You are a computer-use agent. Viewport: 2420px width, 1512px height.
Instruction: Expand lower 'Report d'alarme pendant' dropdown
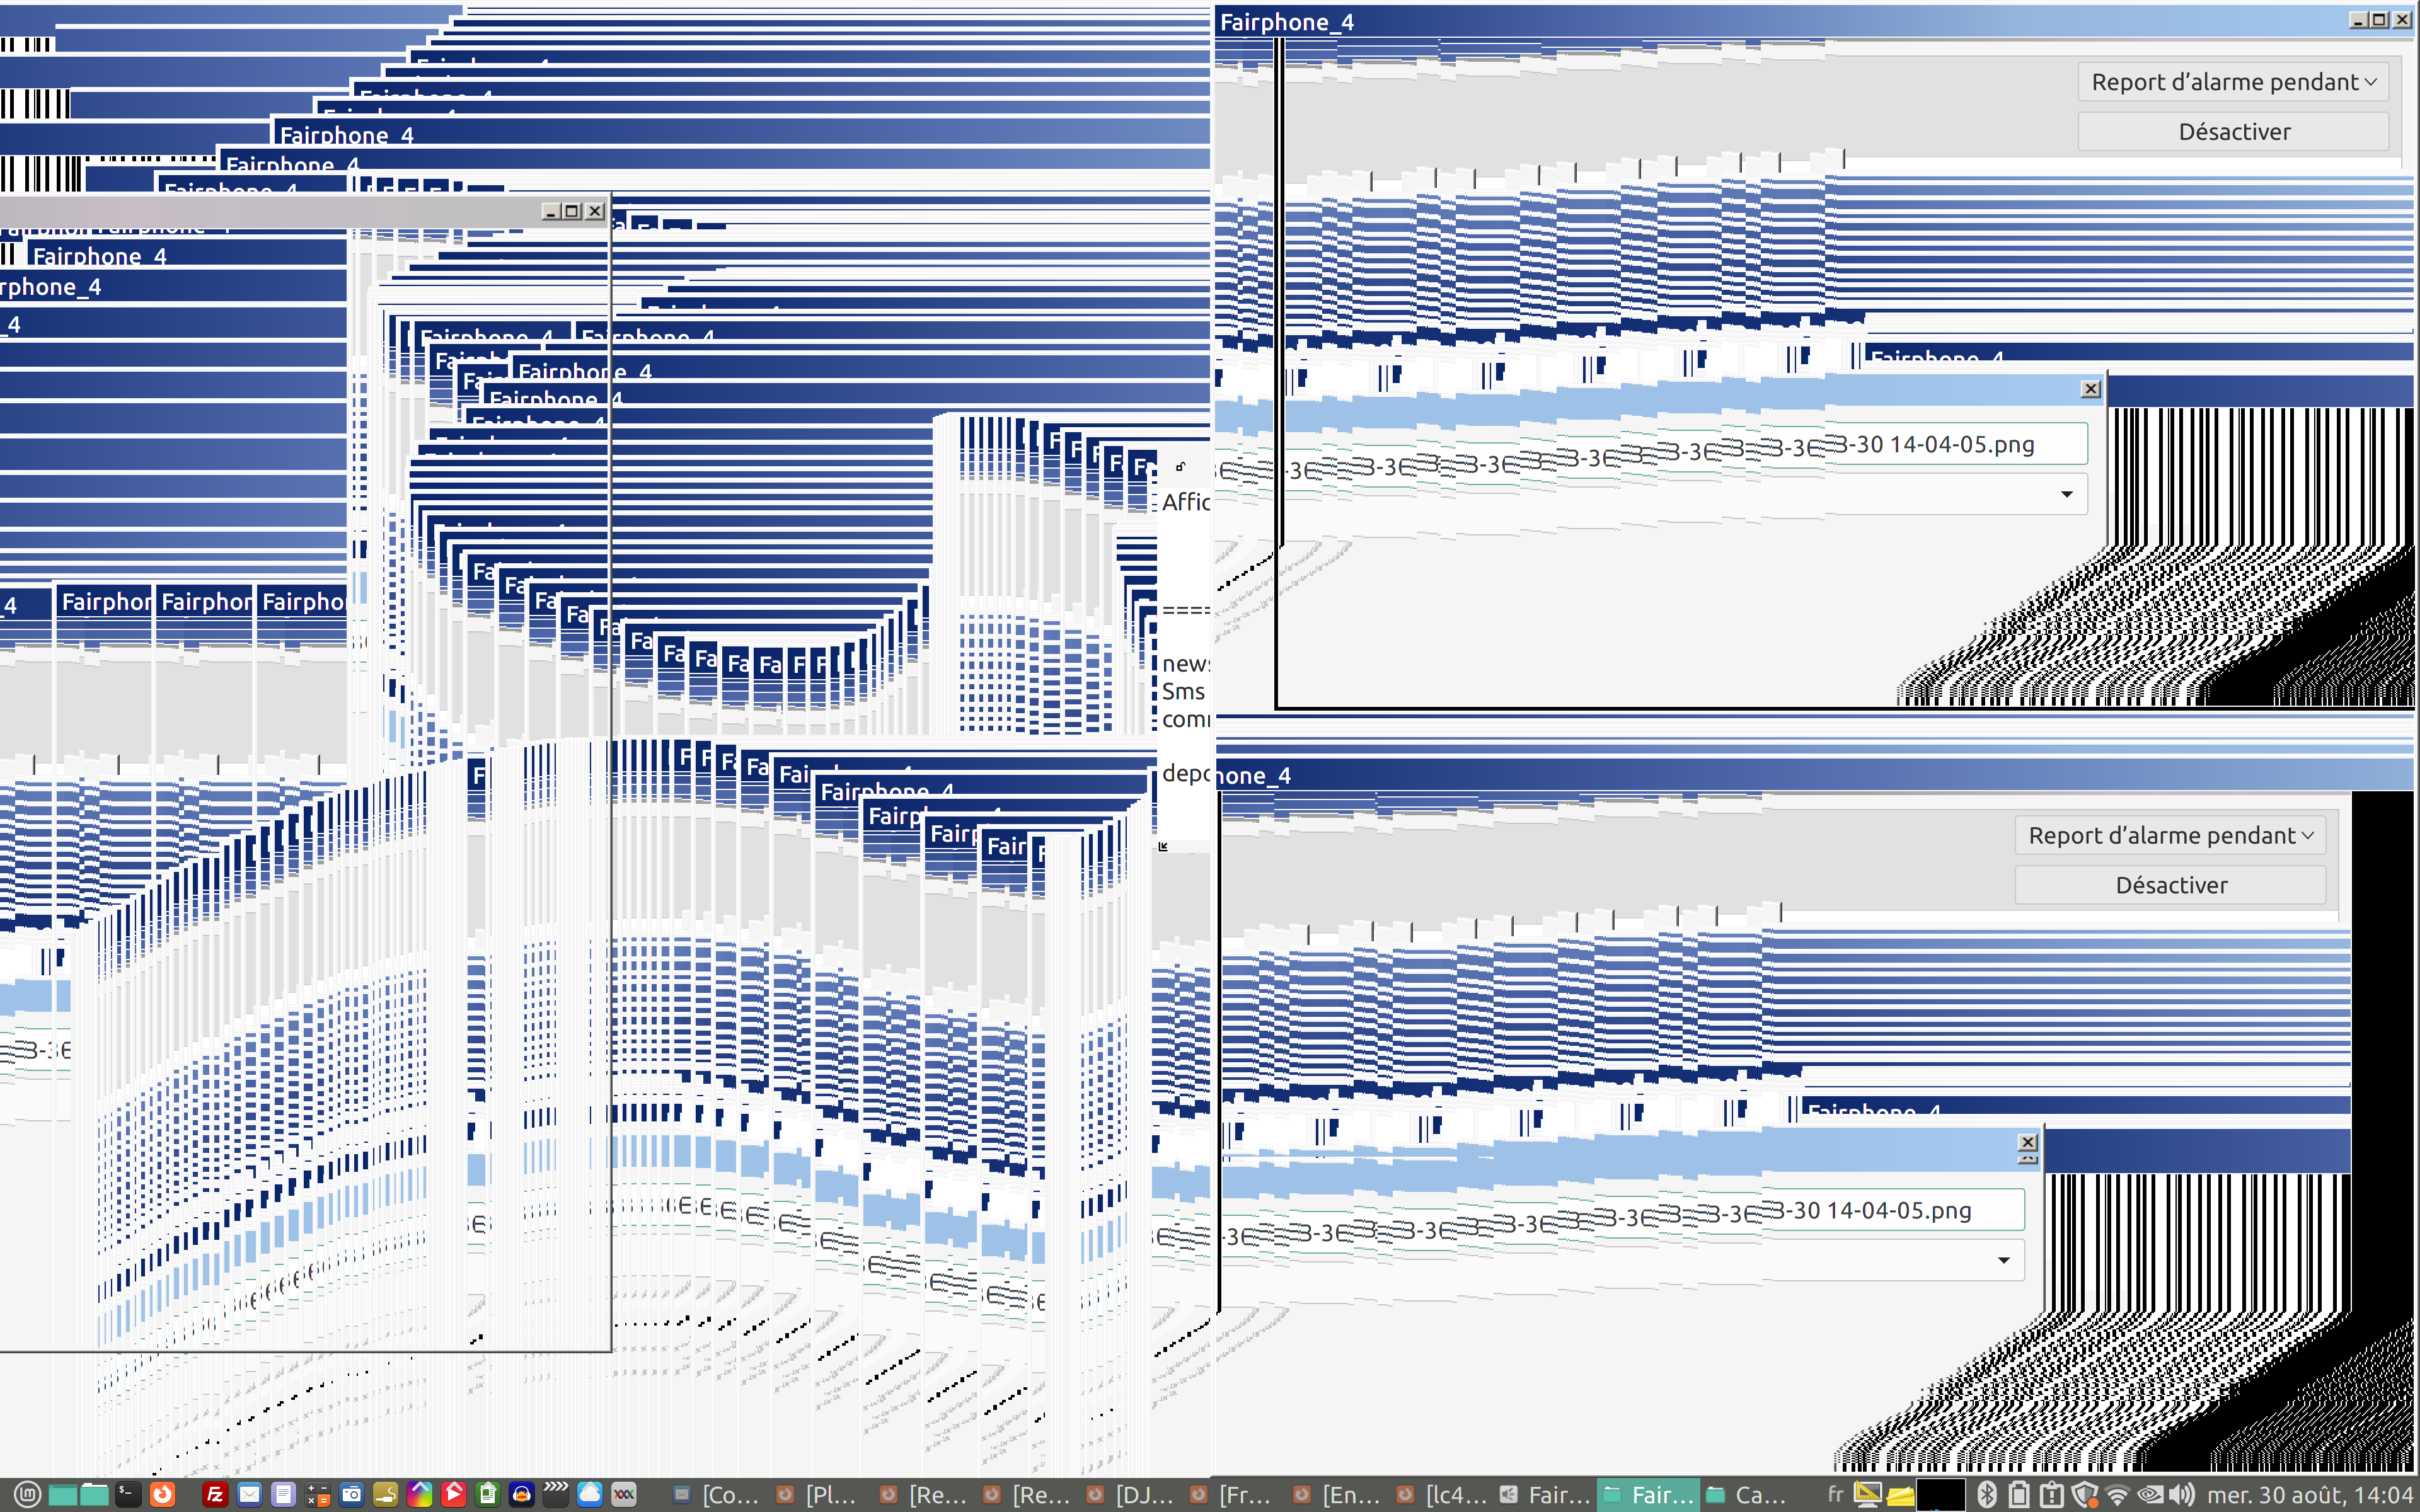click(x=2170, y=835)
